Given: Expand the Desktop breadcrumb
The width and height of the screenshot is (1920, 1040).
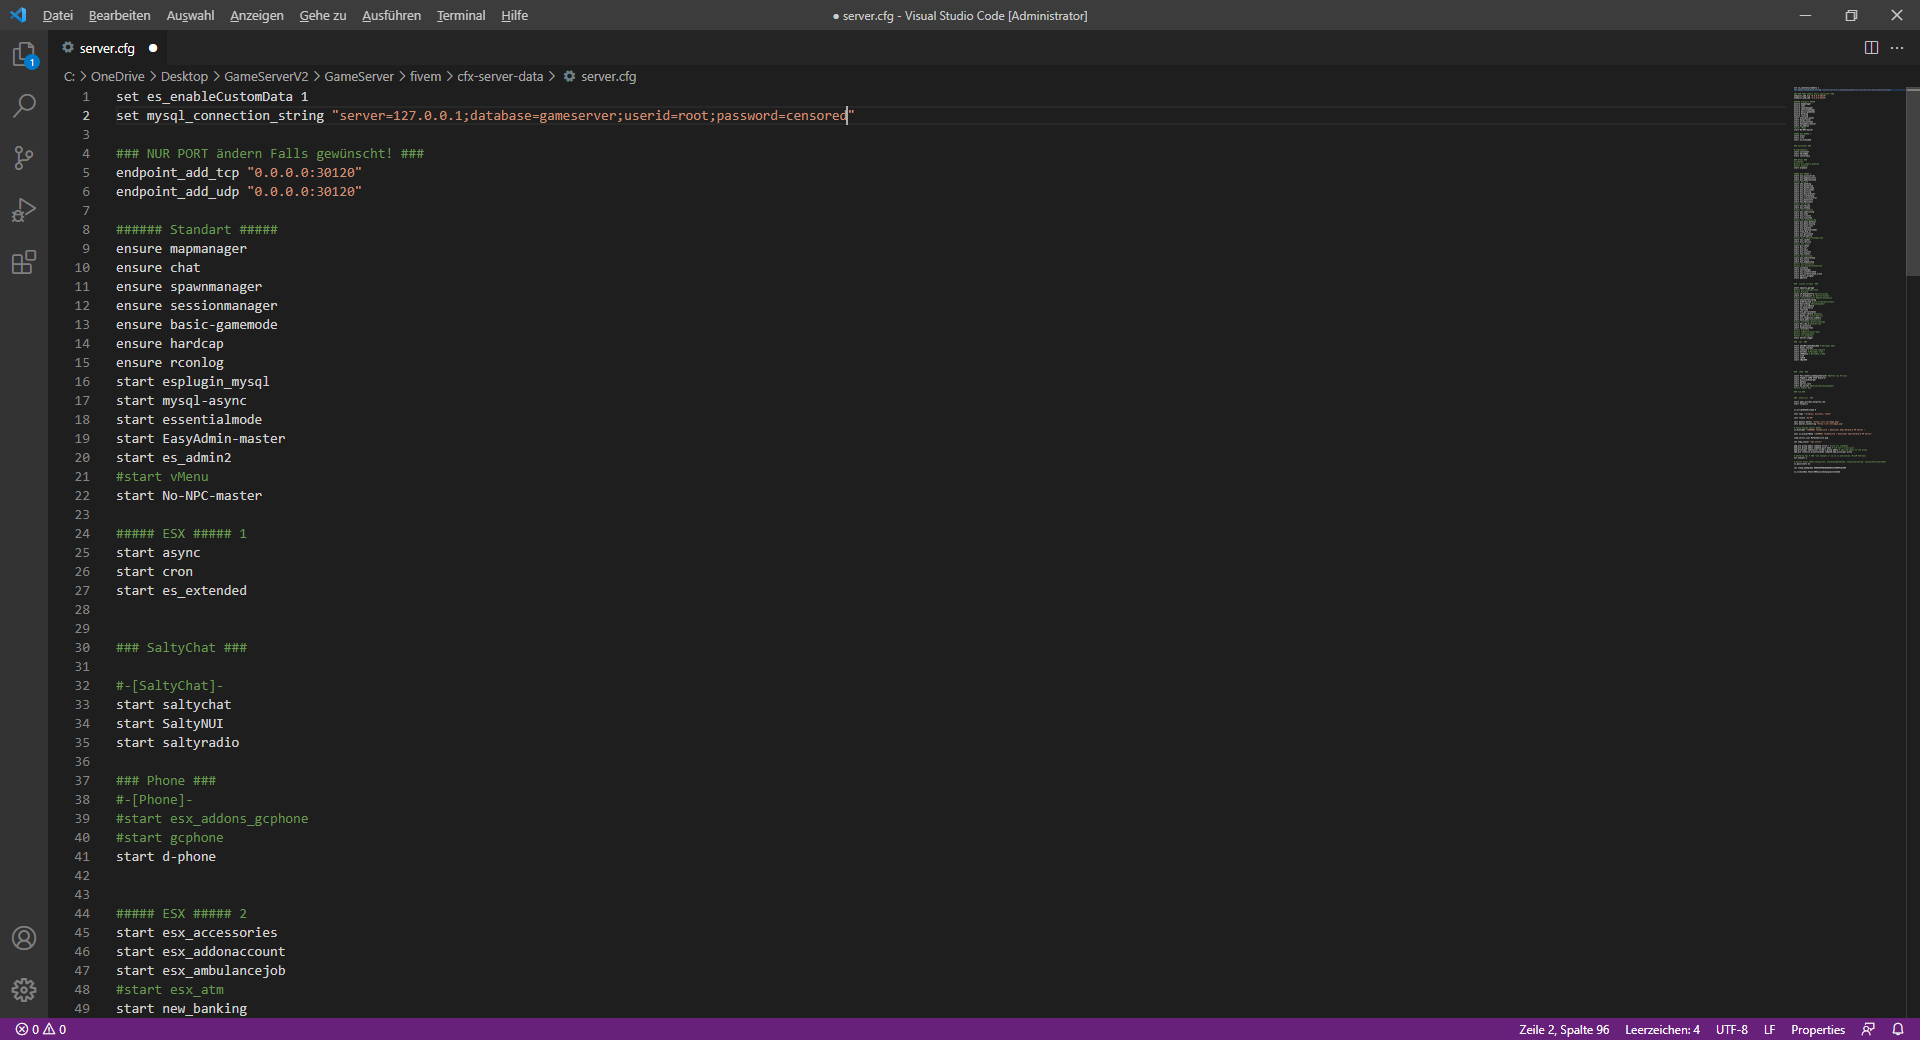Looking at the screenshot, I should [184, 76].
